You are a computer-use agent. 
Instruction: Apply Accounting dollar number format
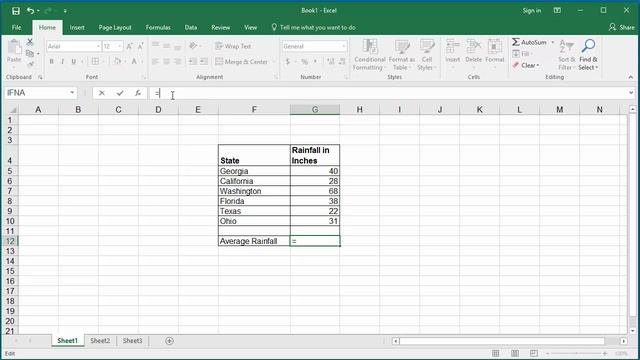288,62
